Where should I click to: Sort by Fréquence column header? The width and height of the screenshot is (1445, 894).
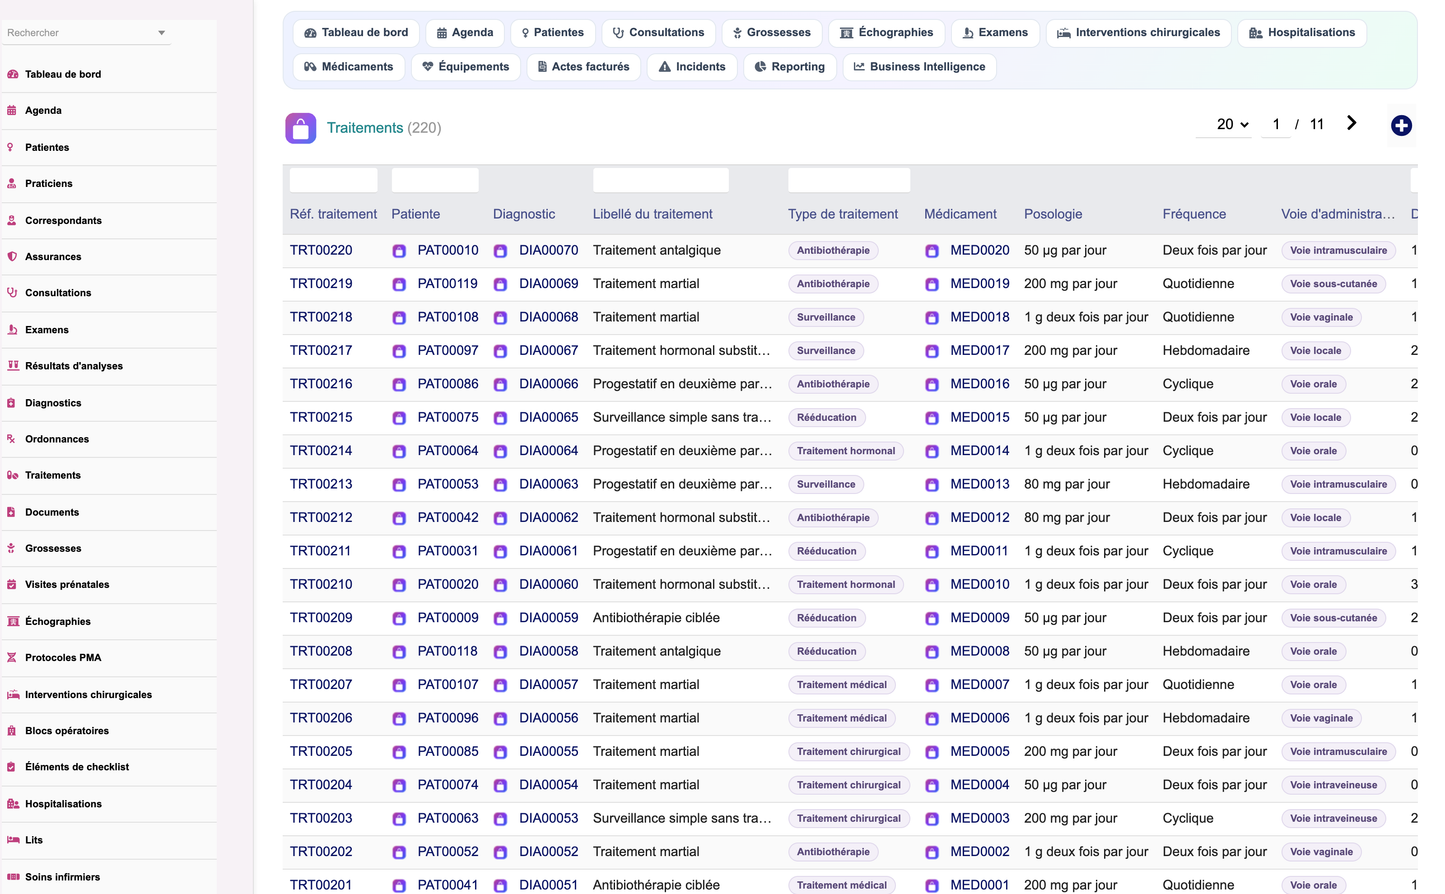[x=1194, y=214]
